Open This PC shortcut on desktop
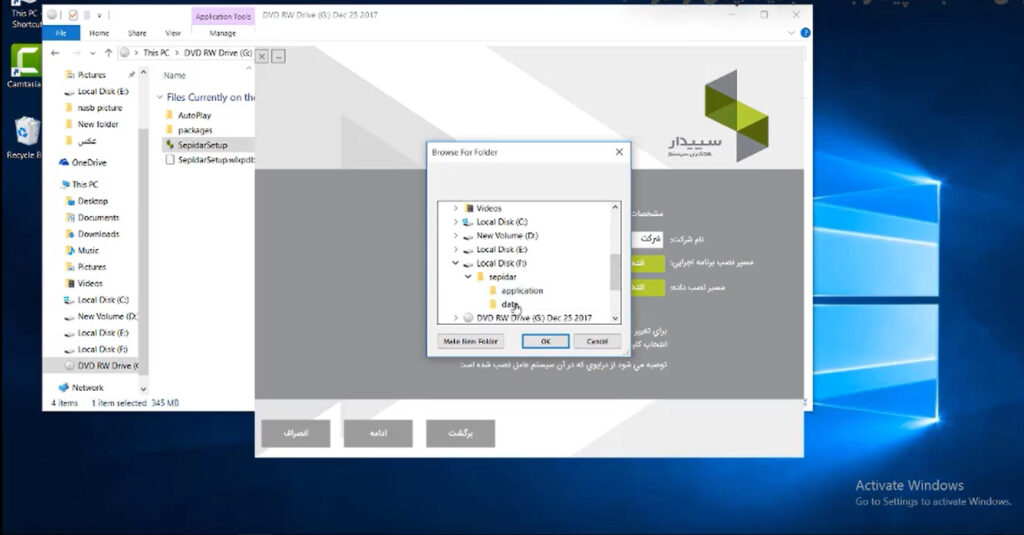The width and height of the screenshot is (1024, 535). click(24, 16)
